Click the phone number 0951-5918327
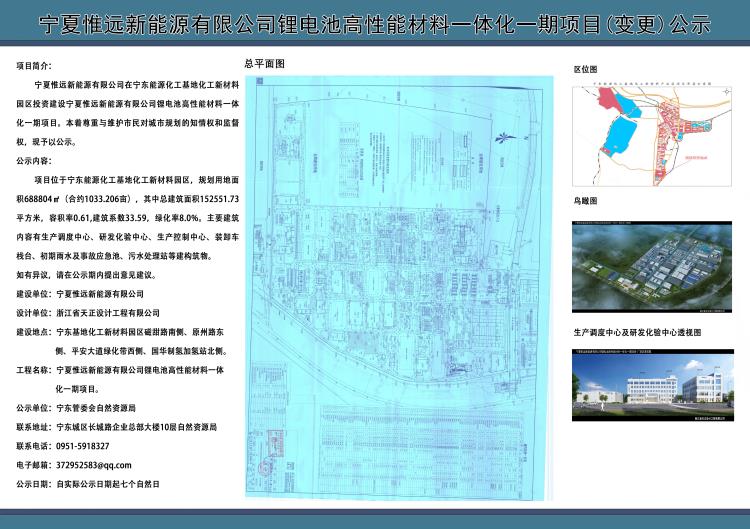 83,446
